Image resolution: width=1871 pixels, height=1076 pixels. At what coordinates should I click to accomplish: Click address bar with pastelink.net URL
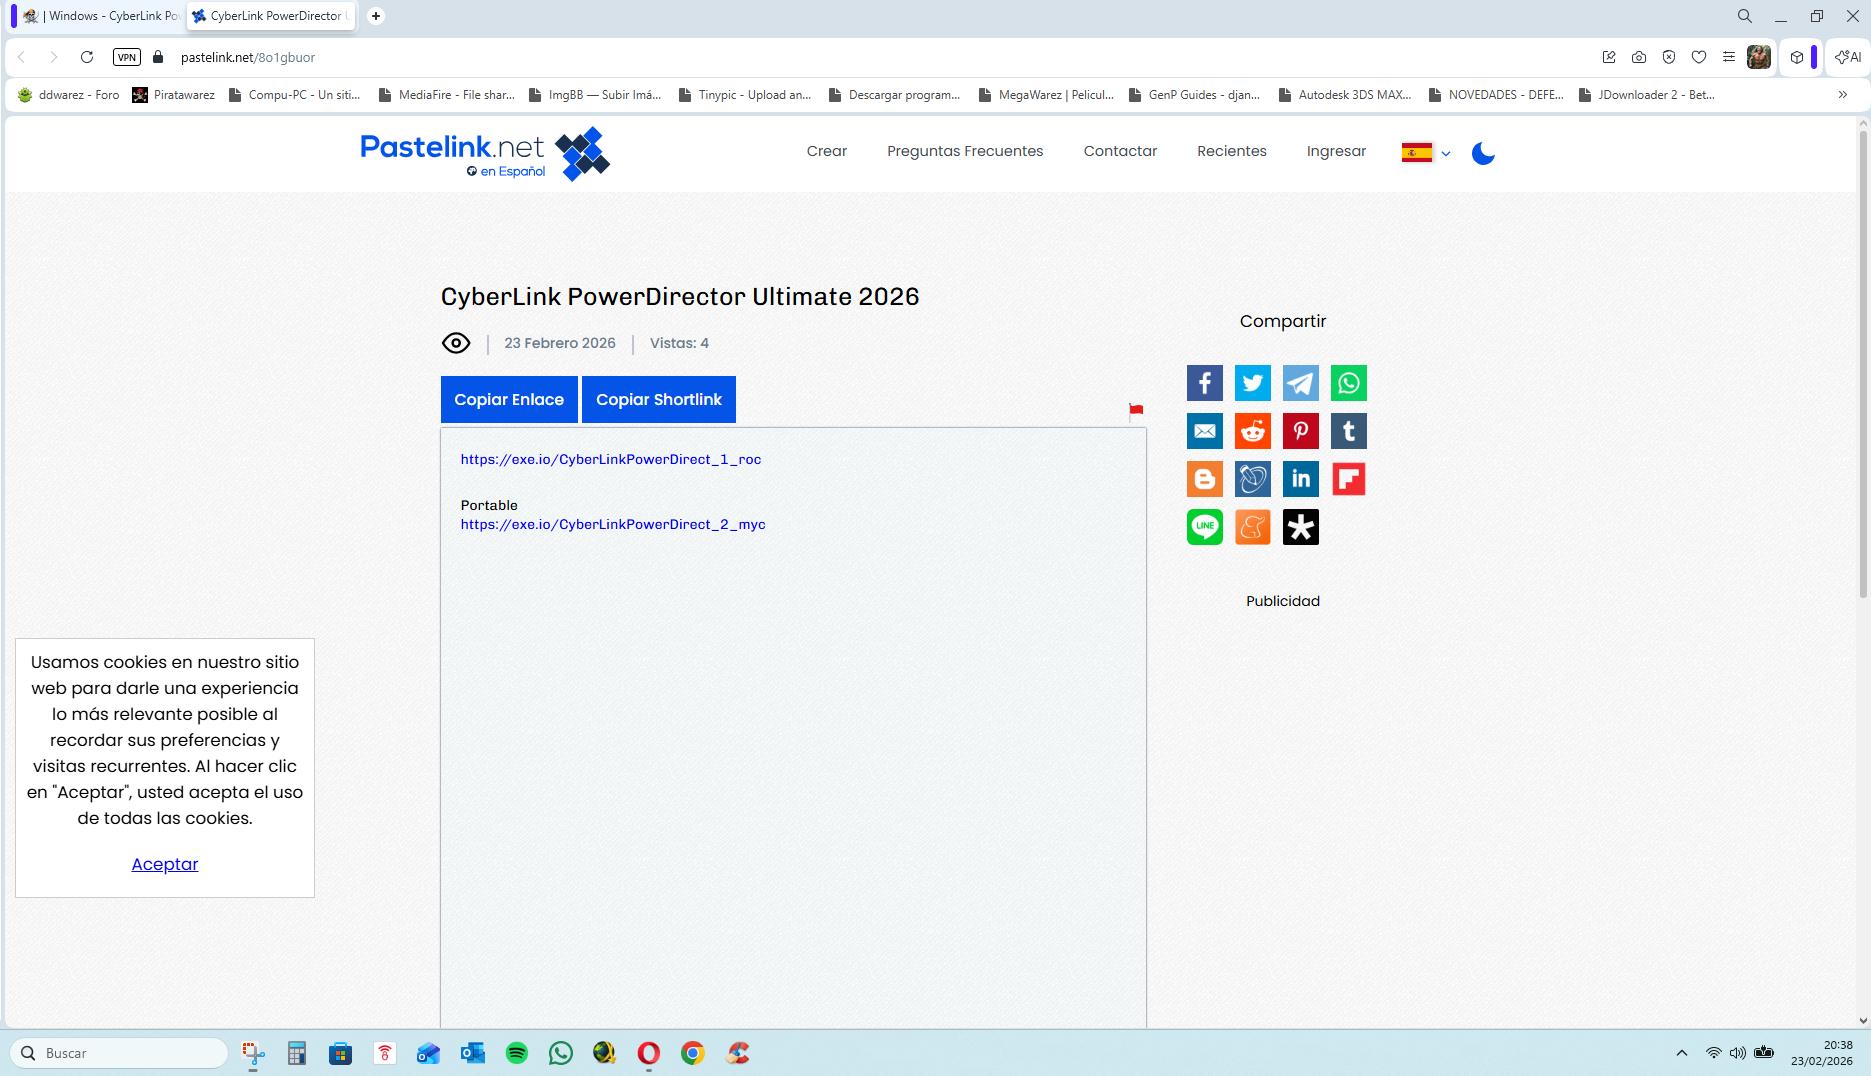[248, 57]
